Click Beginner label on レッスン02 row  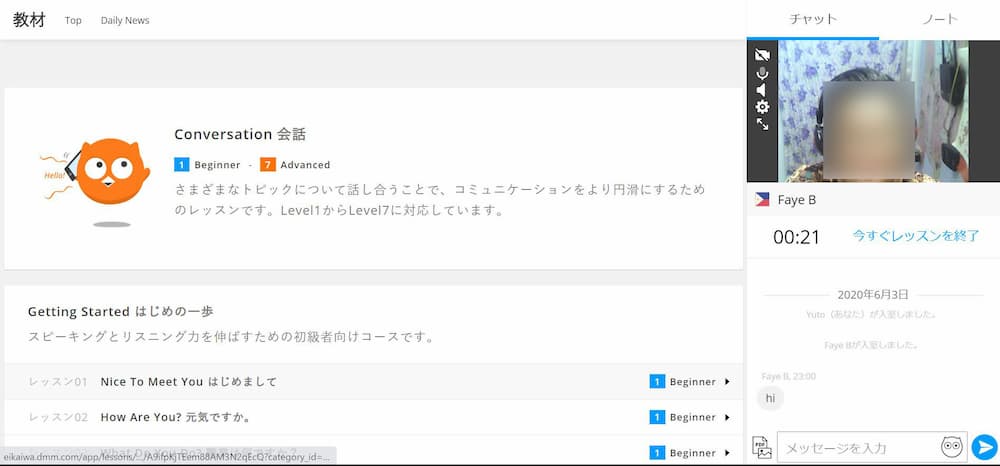tap(693, 418)
